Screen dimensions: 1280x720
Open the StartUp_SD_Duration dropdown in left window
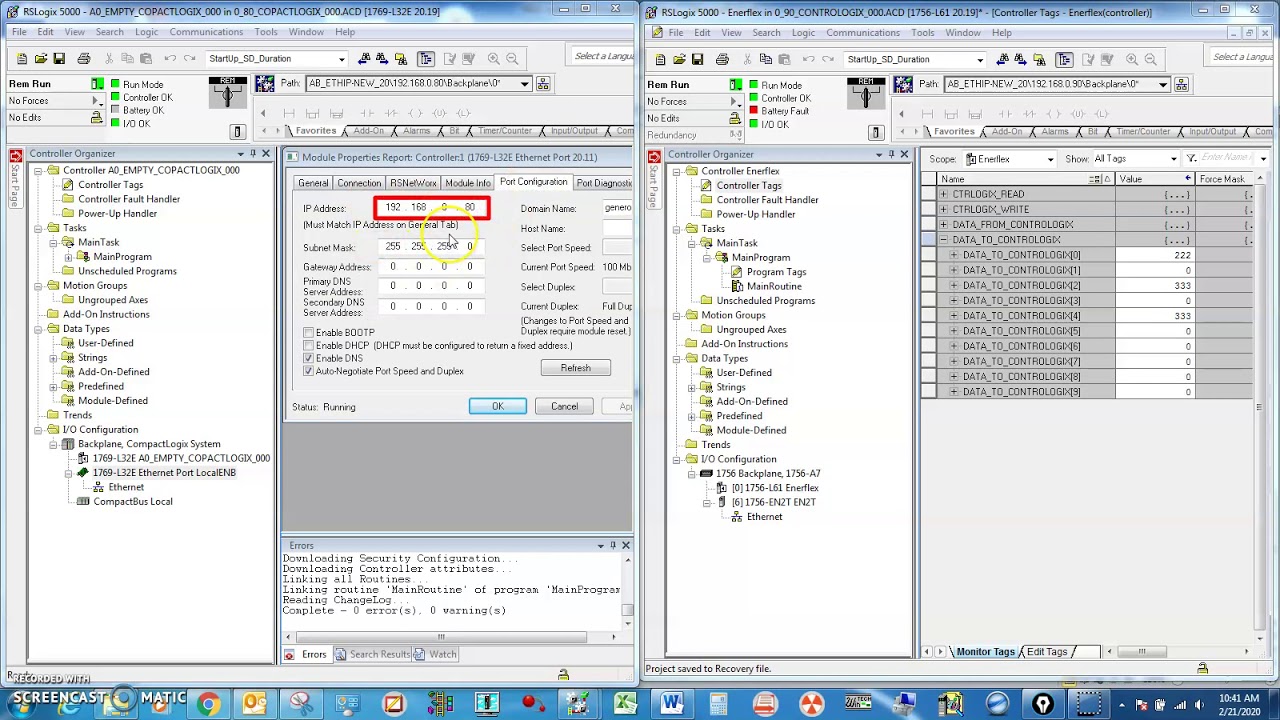(x=340, y=59)
